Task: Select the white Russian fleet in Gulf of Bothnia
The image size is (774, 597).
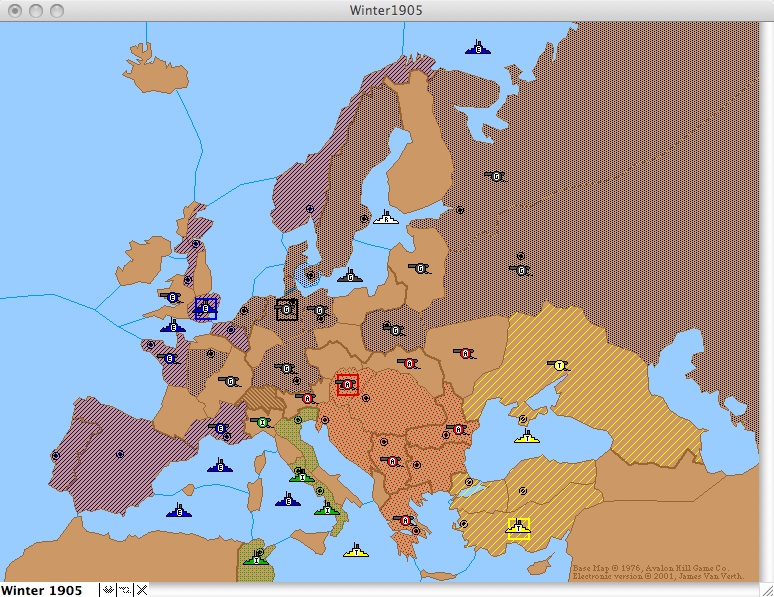Action: click(x=386, y=217)
